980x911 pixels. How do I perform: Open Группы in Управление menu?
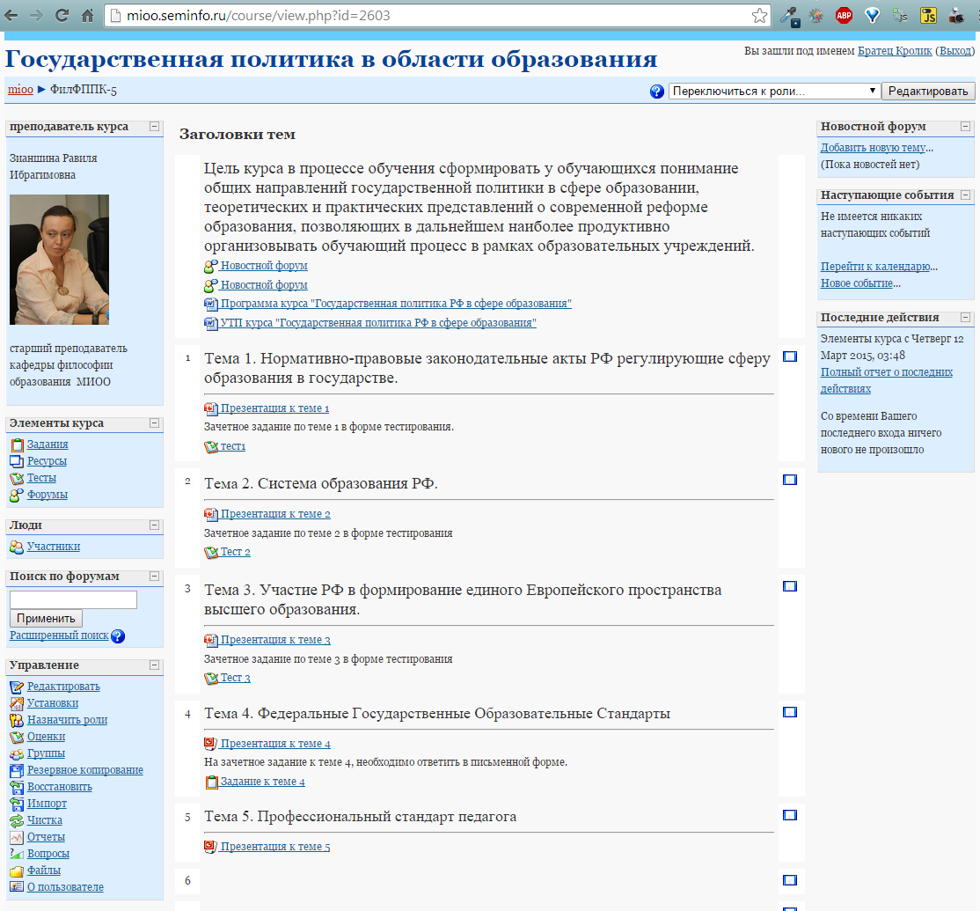[46, 754]
